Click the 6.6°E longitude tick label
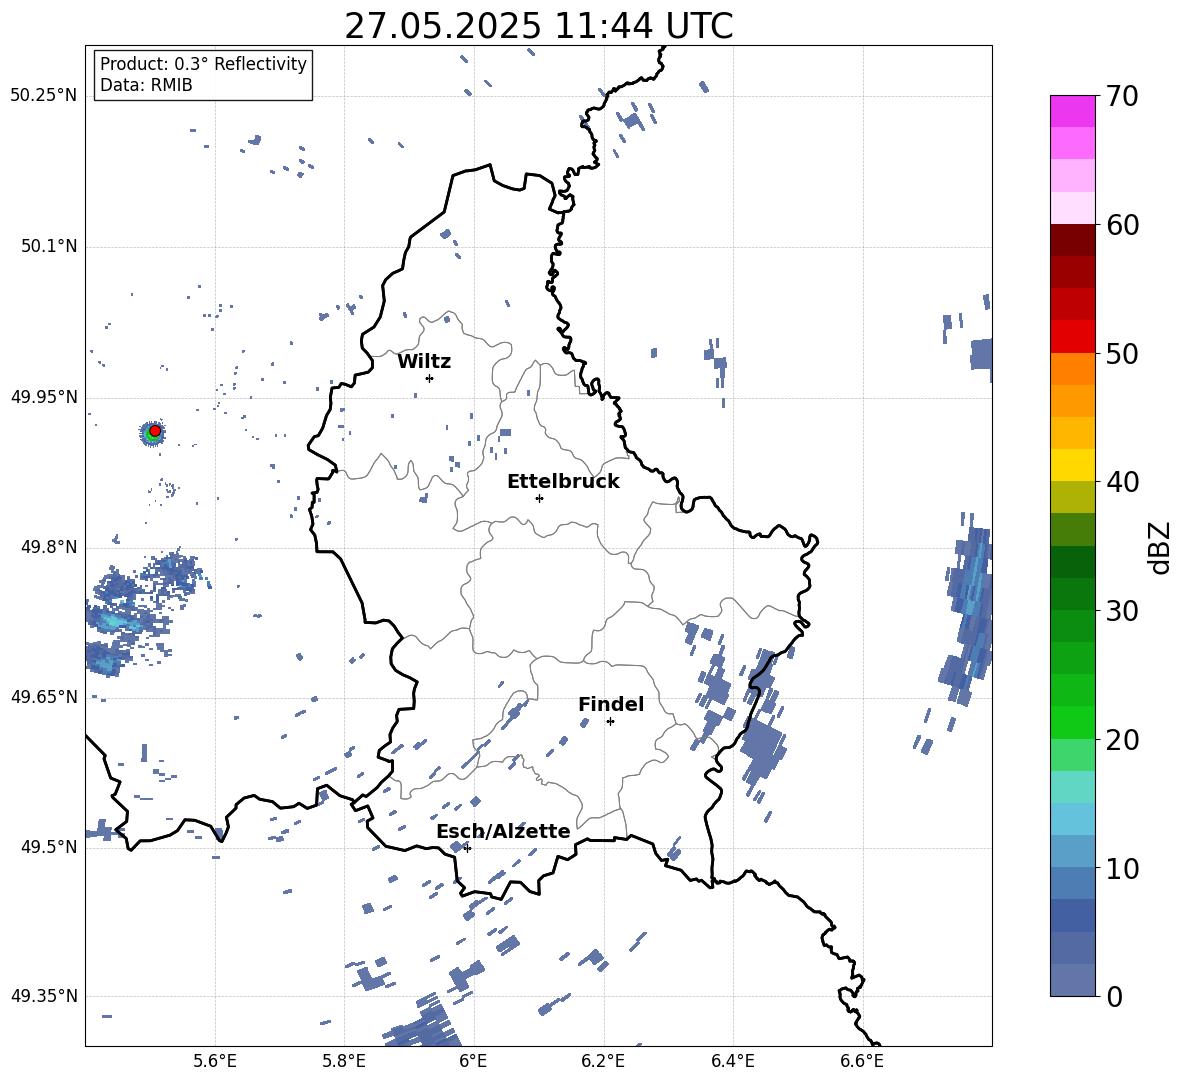 tap(862, 1061)
